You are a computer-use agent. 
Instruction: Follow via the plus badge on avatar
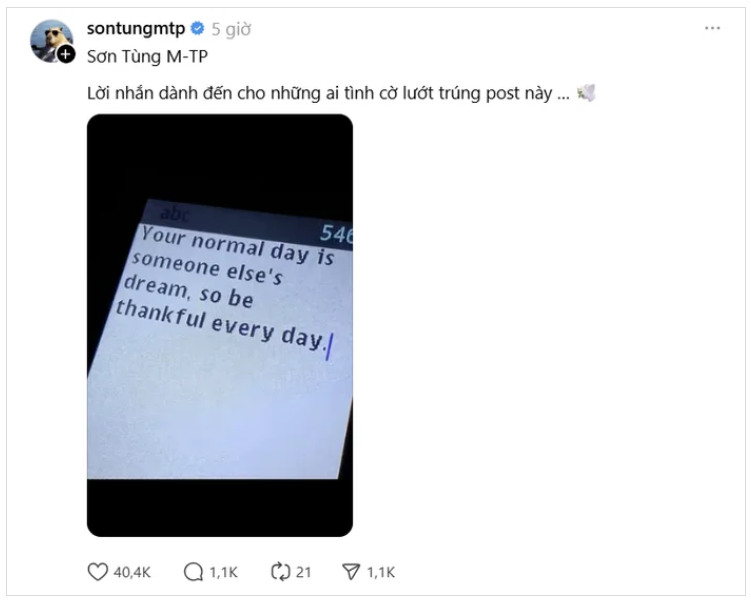click(x=66, y=54)
